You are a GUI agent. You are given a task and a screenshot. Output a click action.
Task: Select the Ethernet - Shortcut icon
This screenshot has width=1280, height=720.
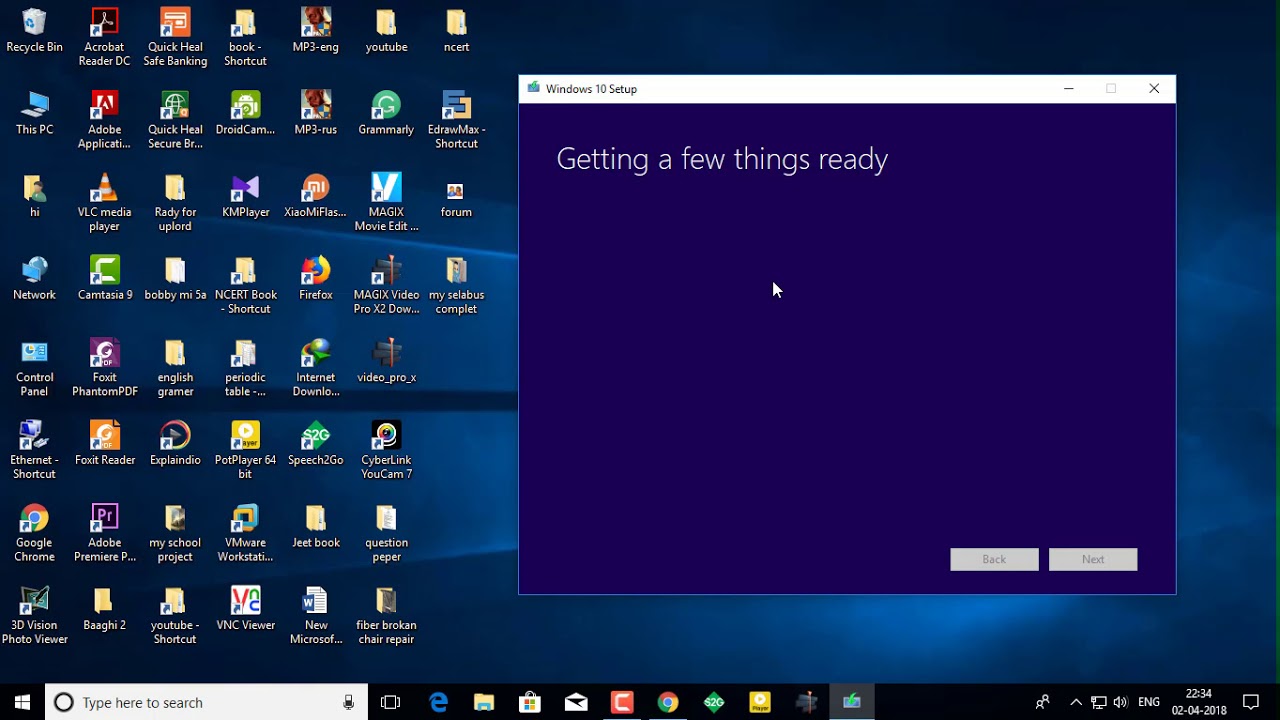pyautogui.click(x=34, y=451)
